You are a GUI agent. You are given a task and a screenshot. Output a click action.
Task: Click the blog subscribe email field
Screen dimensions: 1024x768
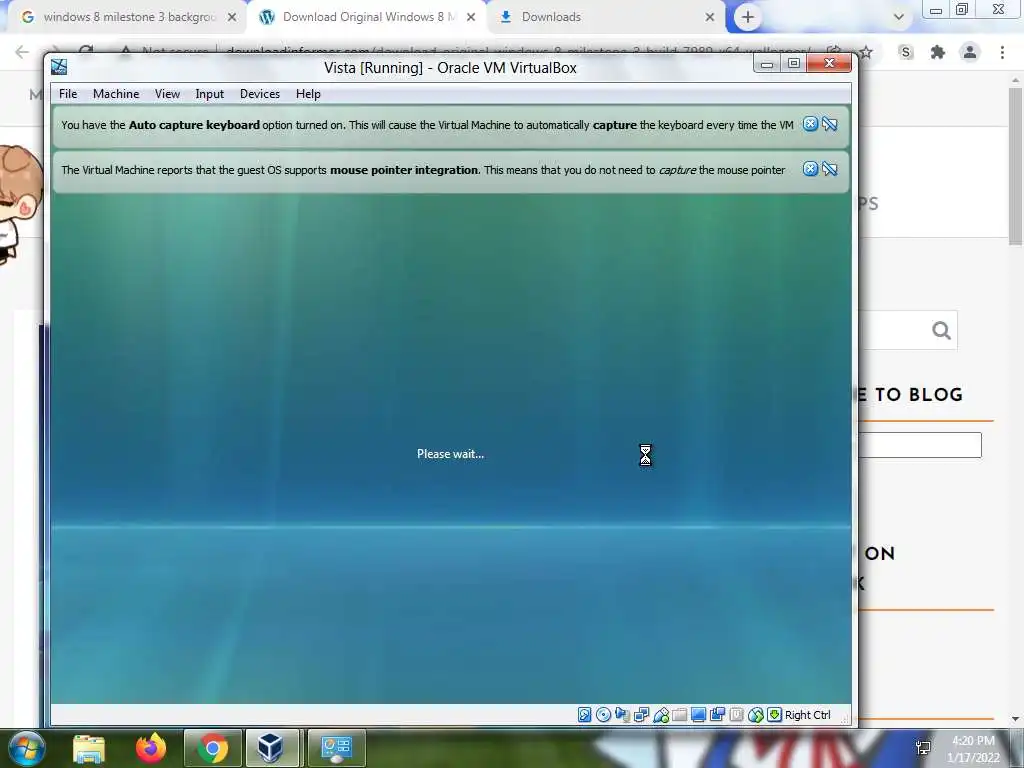(920, 445)
